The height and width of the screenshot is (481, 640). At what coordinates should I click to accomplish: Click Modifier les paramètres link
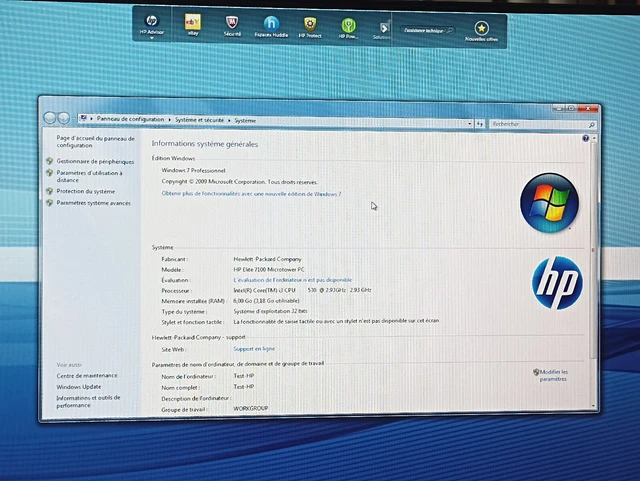(553, 375)
